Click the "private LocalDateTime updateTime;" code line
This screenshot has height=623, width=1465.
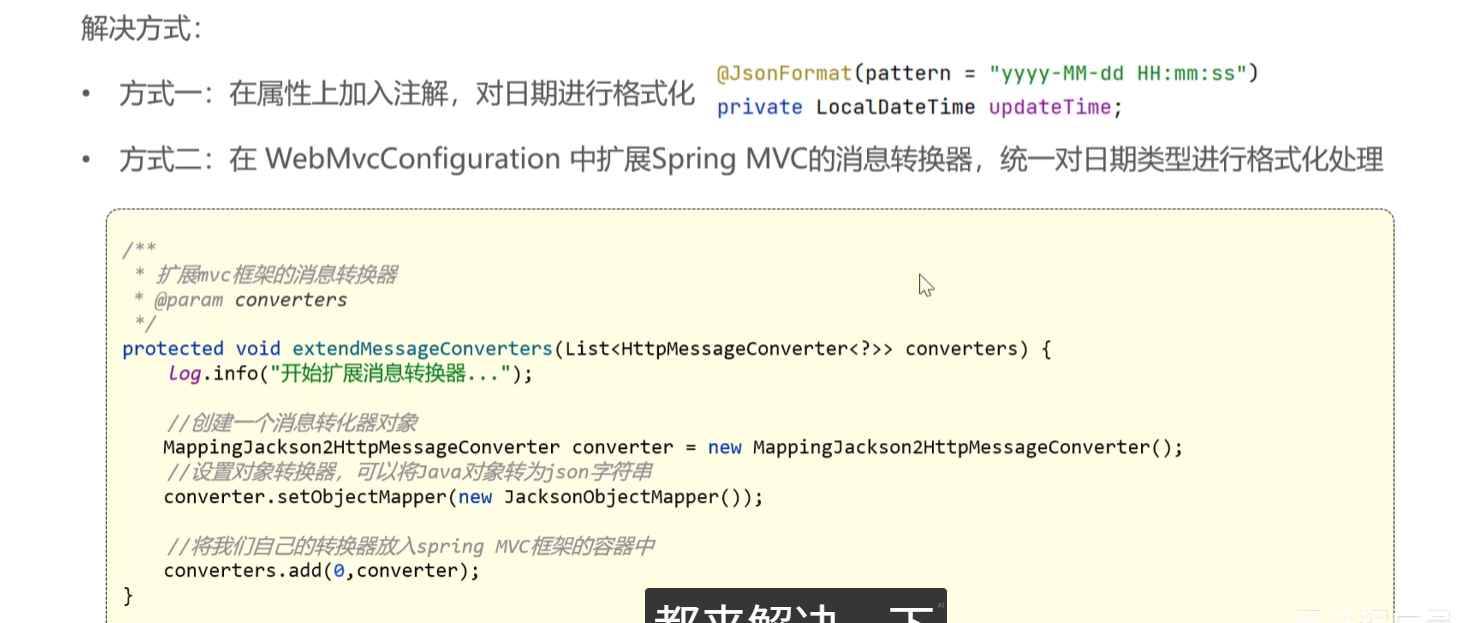[920, 107]
